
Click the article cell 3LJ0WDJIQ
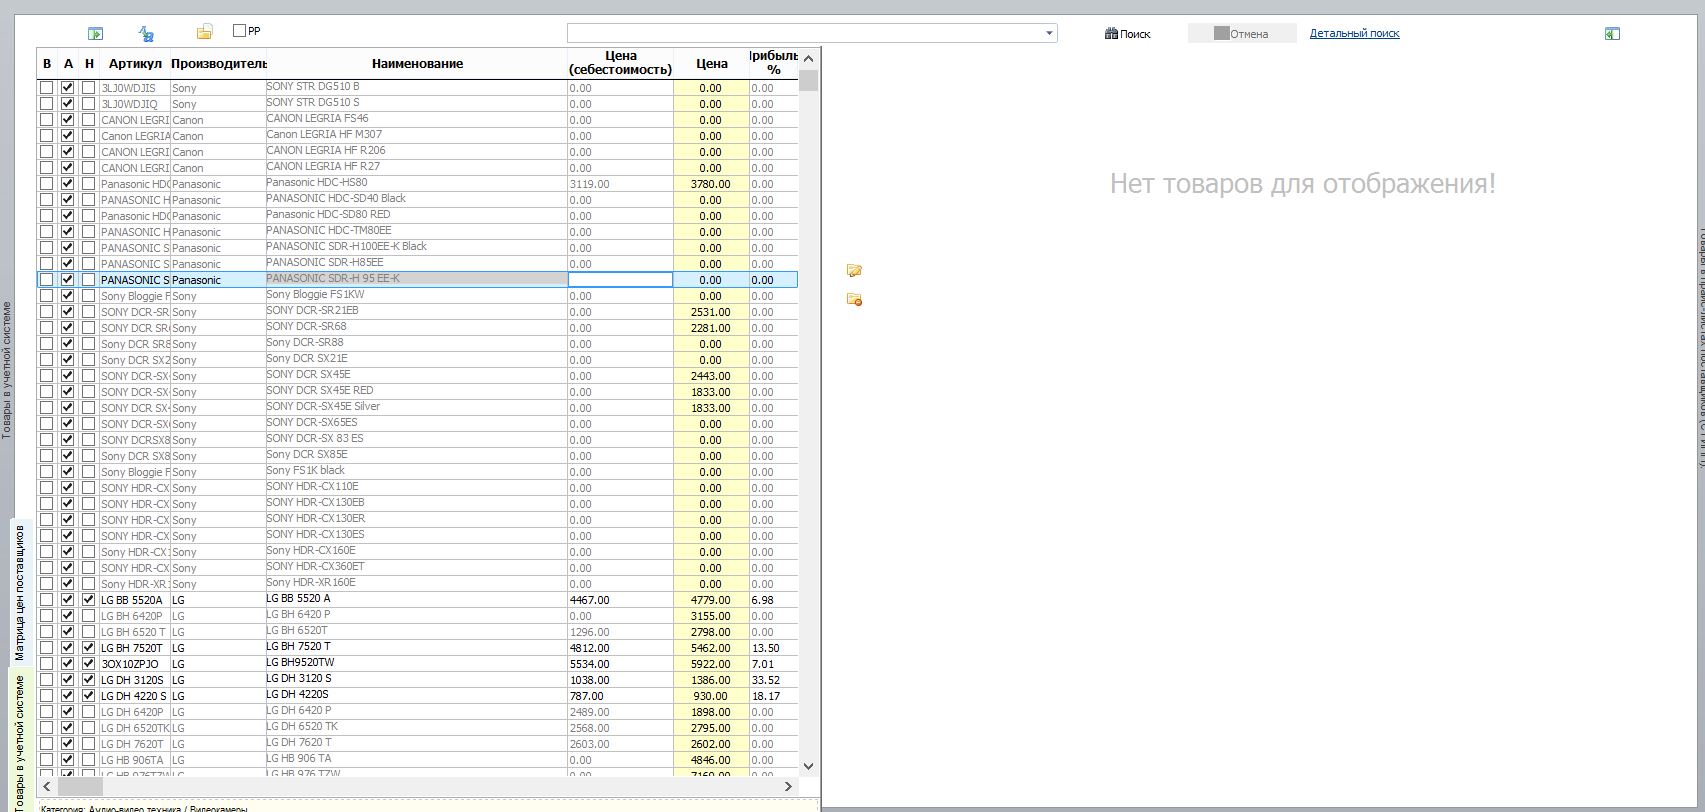135,104
